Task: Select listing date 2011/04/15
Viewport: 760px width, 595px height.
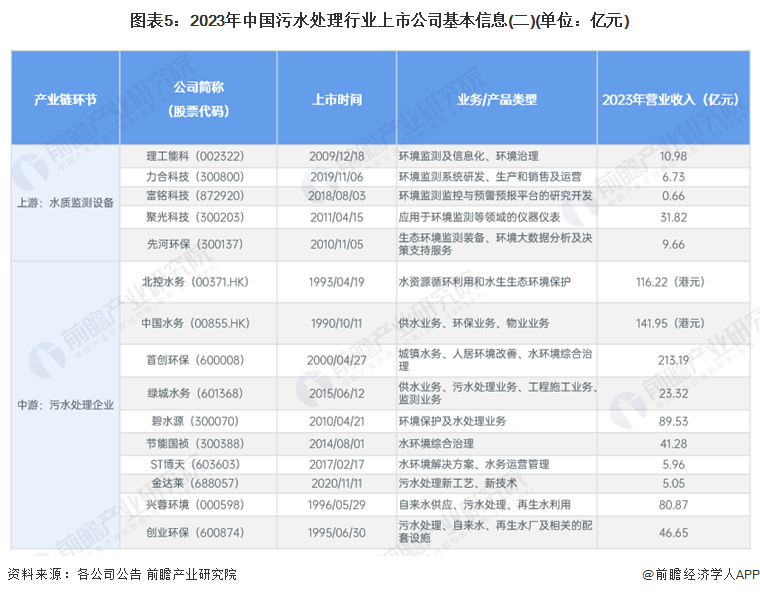Action: coord(337,217)
